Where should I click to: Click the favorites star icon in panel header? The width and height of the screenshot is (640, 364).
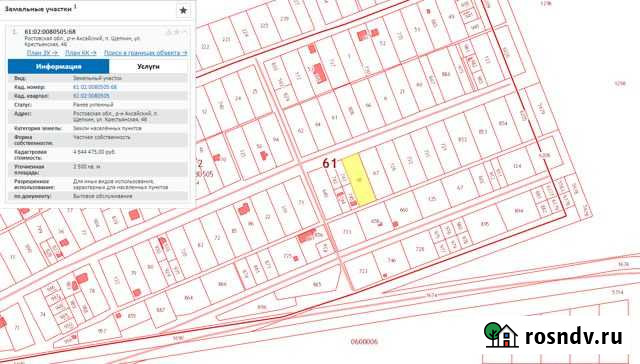click(183, 10)
